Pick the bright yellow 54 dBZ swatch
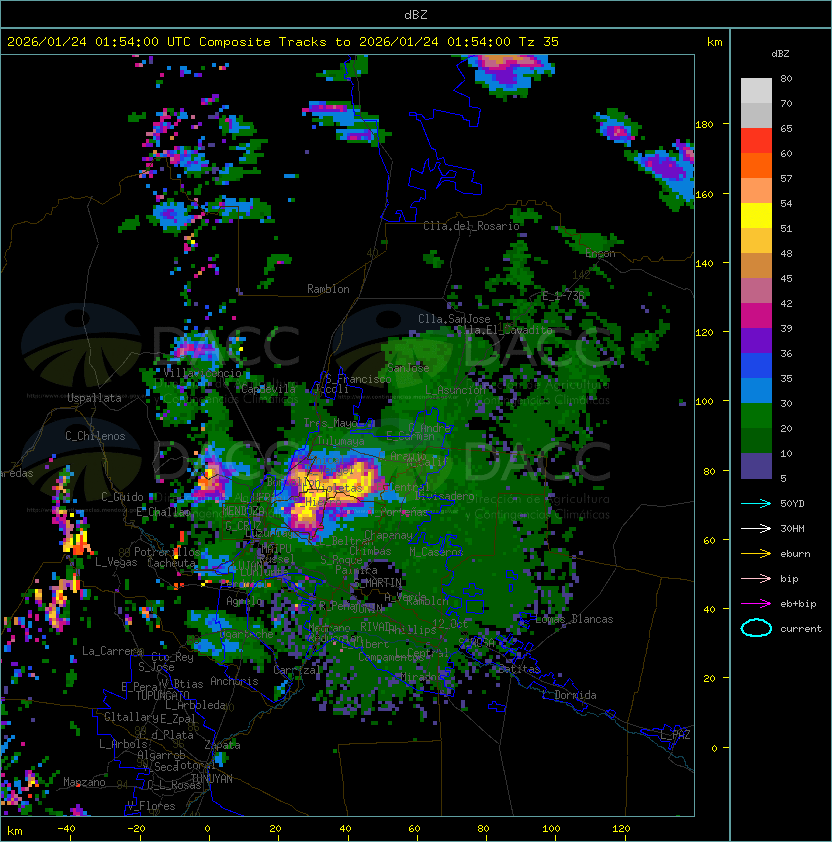 tap(756, 216)
